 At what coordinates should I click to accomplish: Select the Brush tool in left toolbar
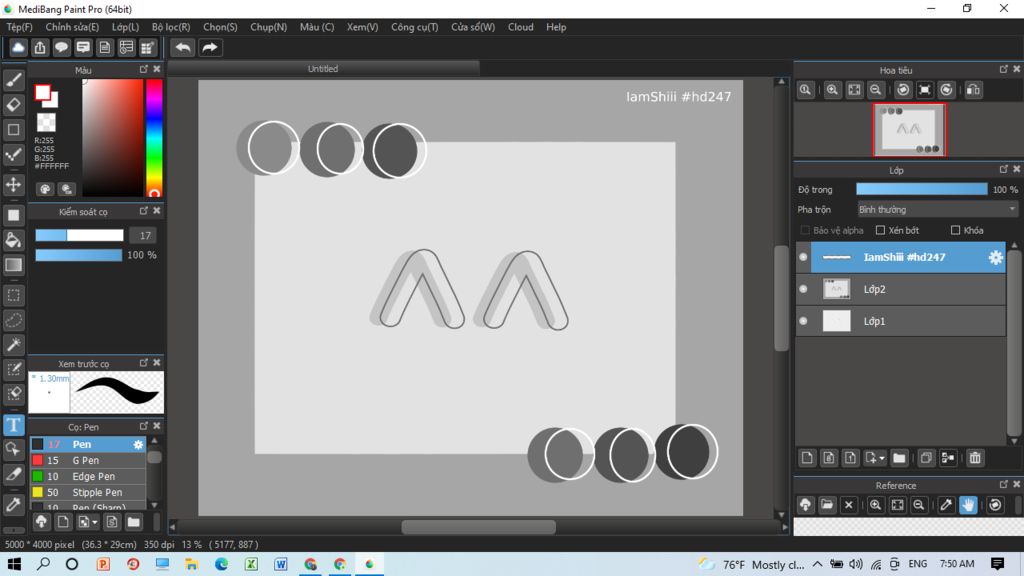[x=14, y=80]
